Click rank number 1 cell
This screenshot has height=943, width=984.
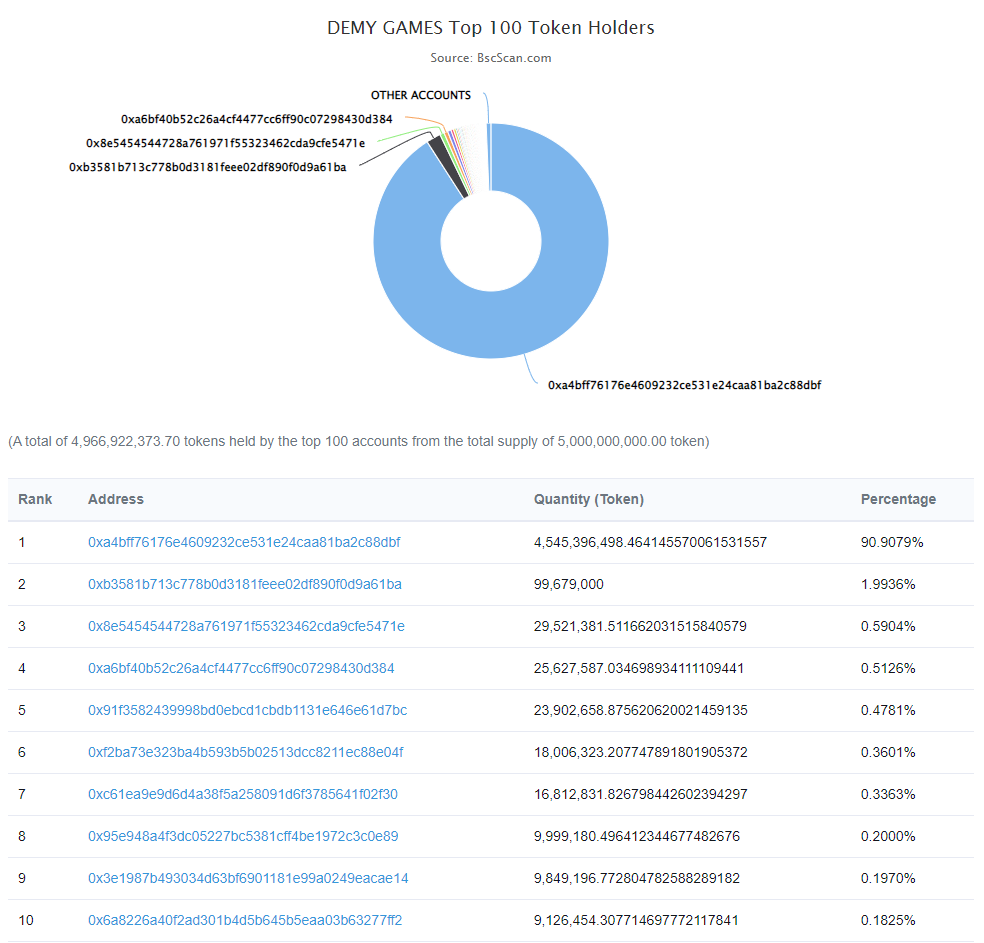coord(22,542)
